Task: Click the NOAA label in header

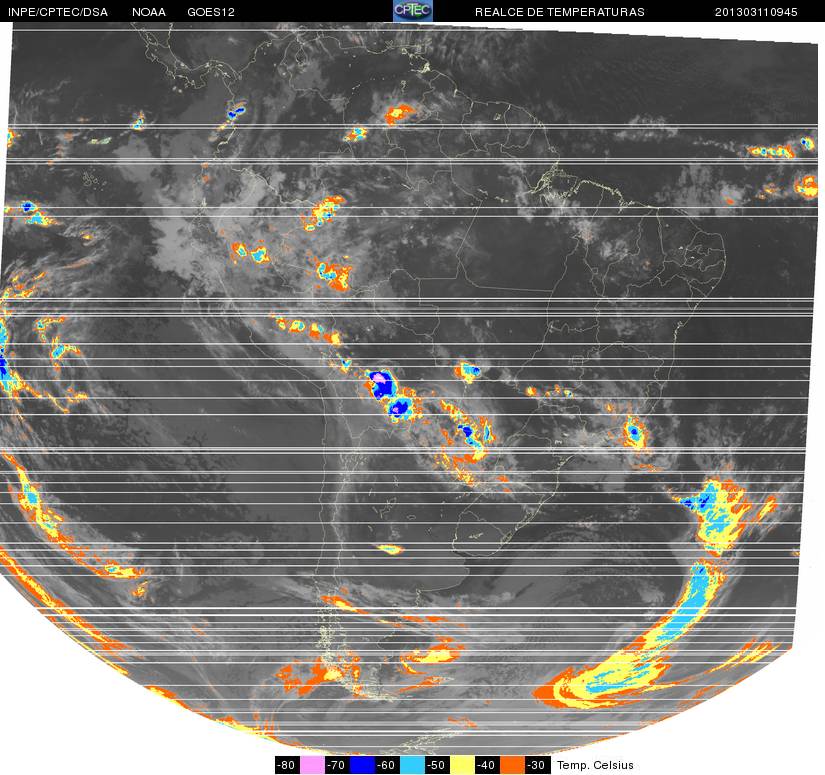Action: [x=149, y=12]
